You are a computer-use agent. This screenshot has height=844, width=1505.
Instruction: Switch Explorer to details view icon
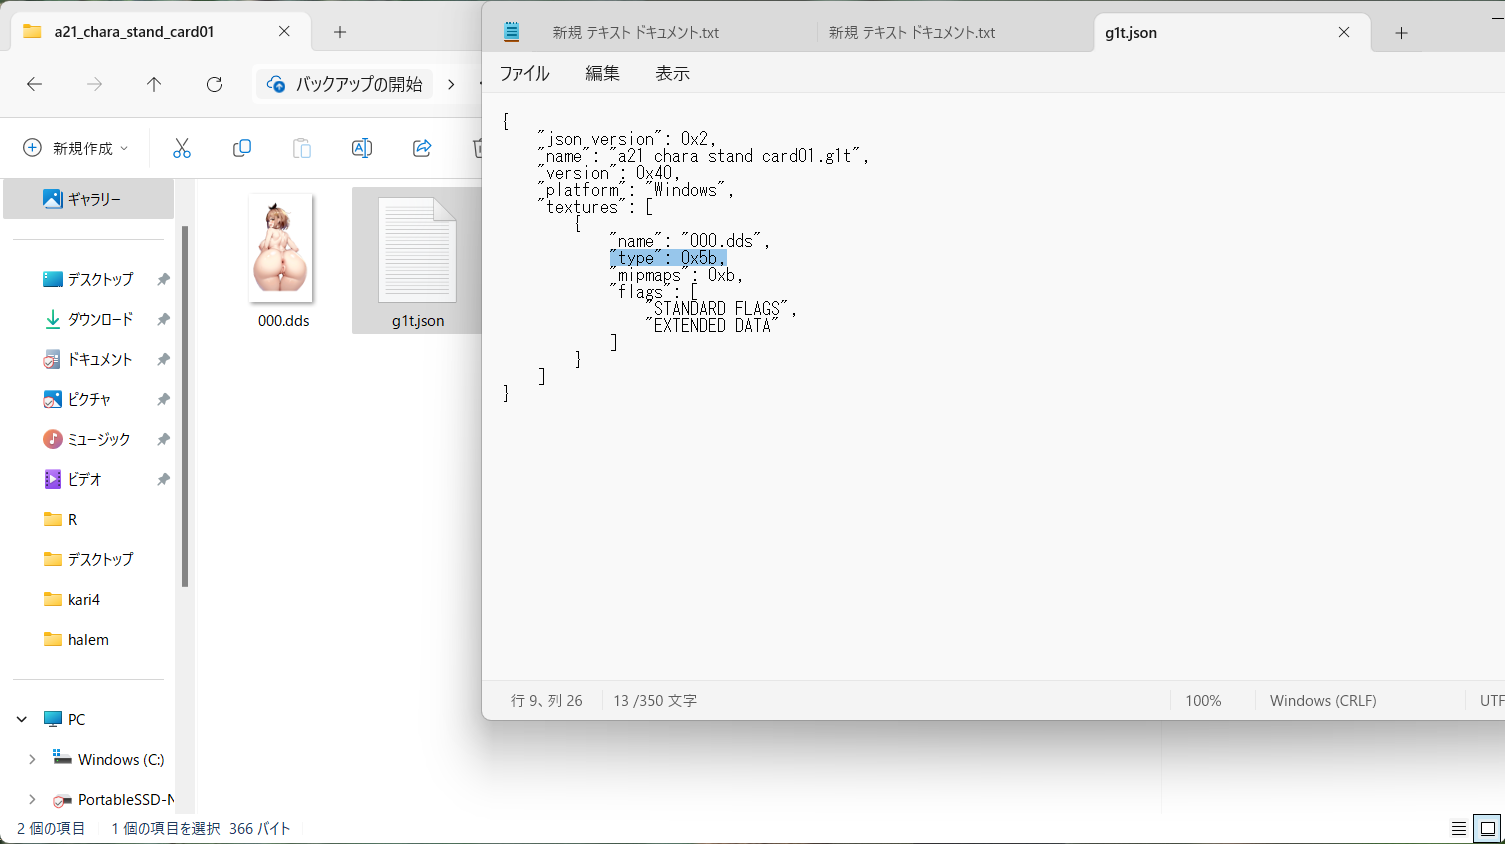click(1459, 828)
